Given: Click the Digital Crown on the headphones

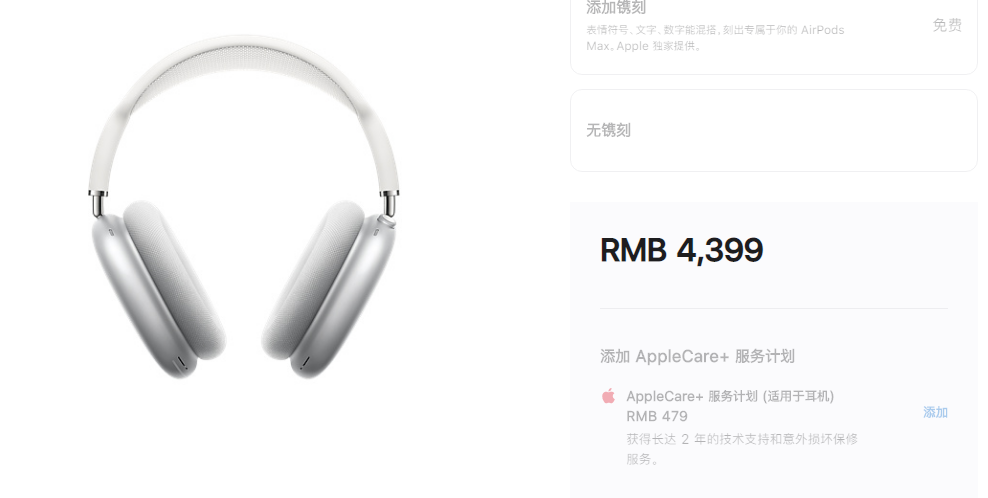Looking at the screenshot, I should tap(385, 221).
